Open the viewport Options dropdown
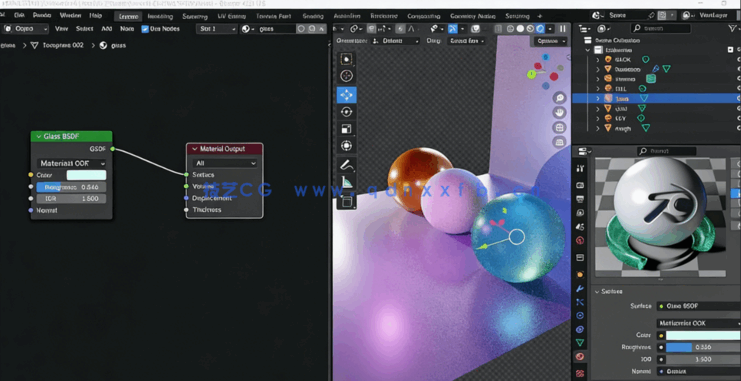The image size is (741, 381). coord(551,41)
